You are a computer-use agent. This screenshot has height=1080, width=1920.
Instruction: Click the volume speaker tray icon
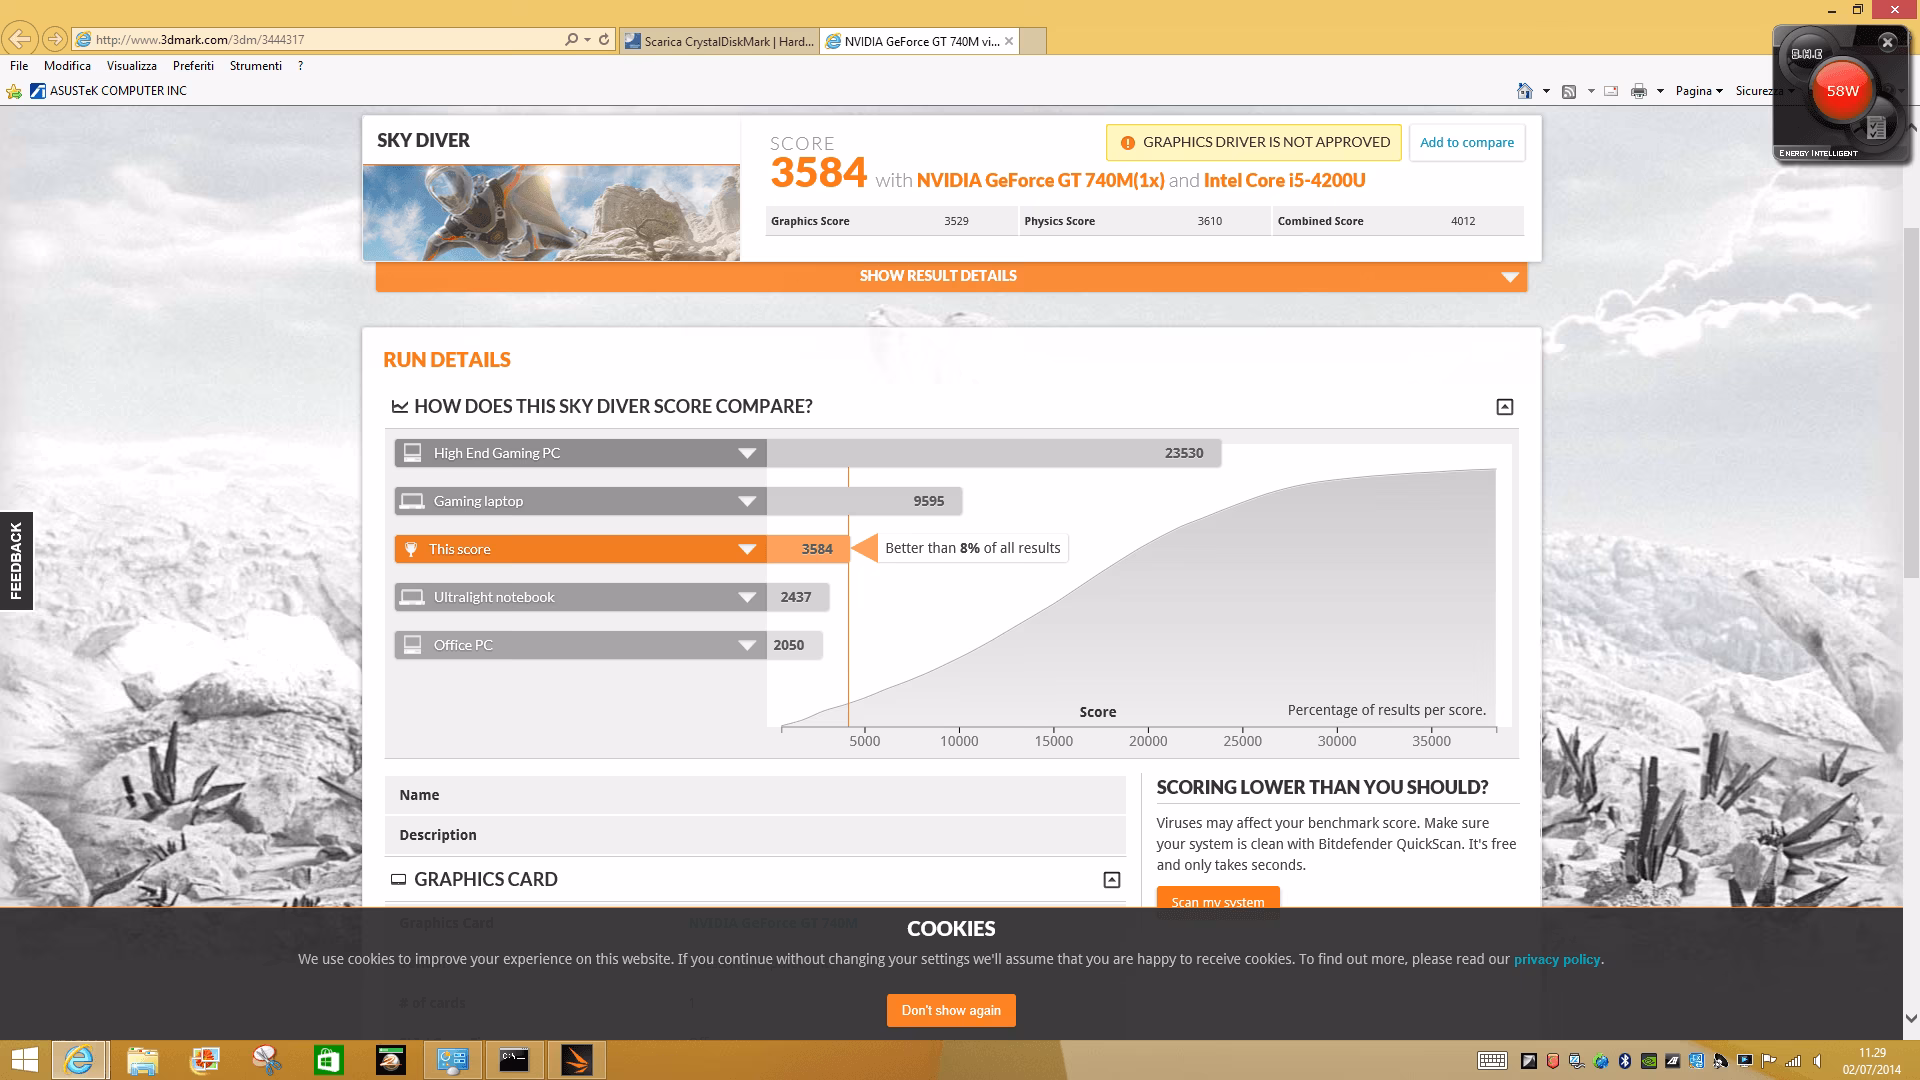pyautogui.click(x=1817, y=1061)
